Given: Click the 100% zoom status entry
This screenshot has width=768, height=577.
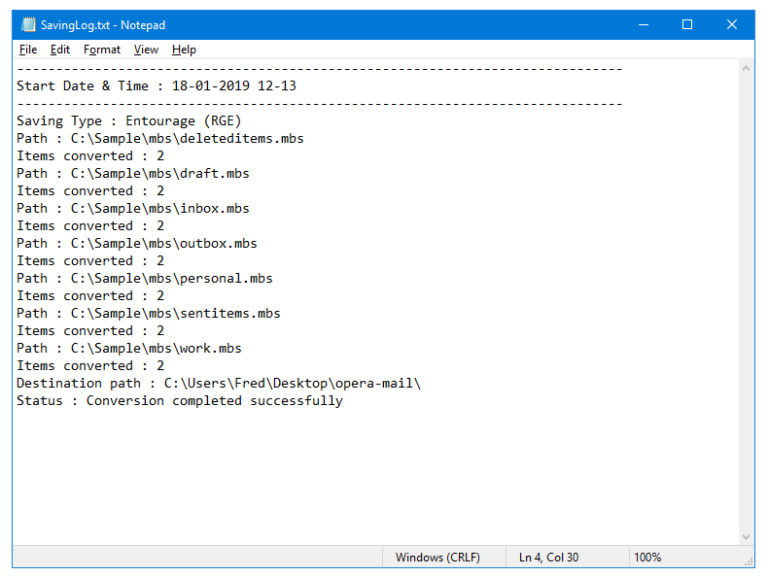Looking at the screenshot, I should [x=647, y=557].
